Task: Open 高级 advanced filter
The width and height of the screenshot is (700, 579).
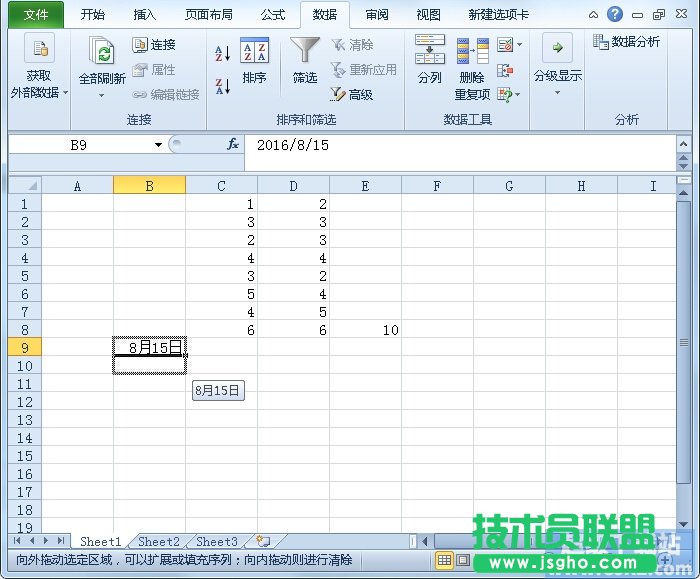Action: pyautogui.click(x=351, y=95)
